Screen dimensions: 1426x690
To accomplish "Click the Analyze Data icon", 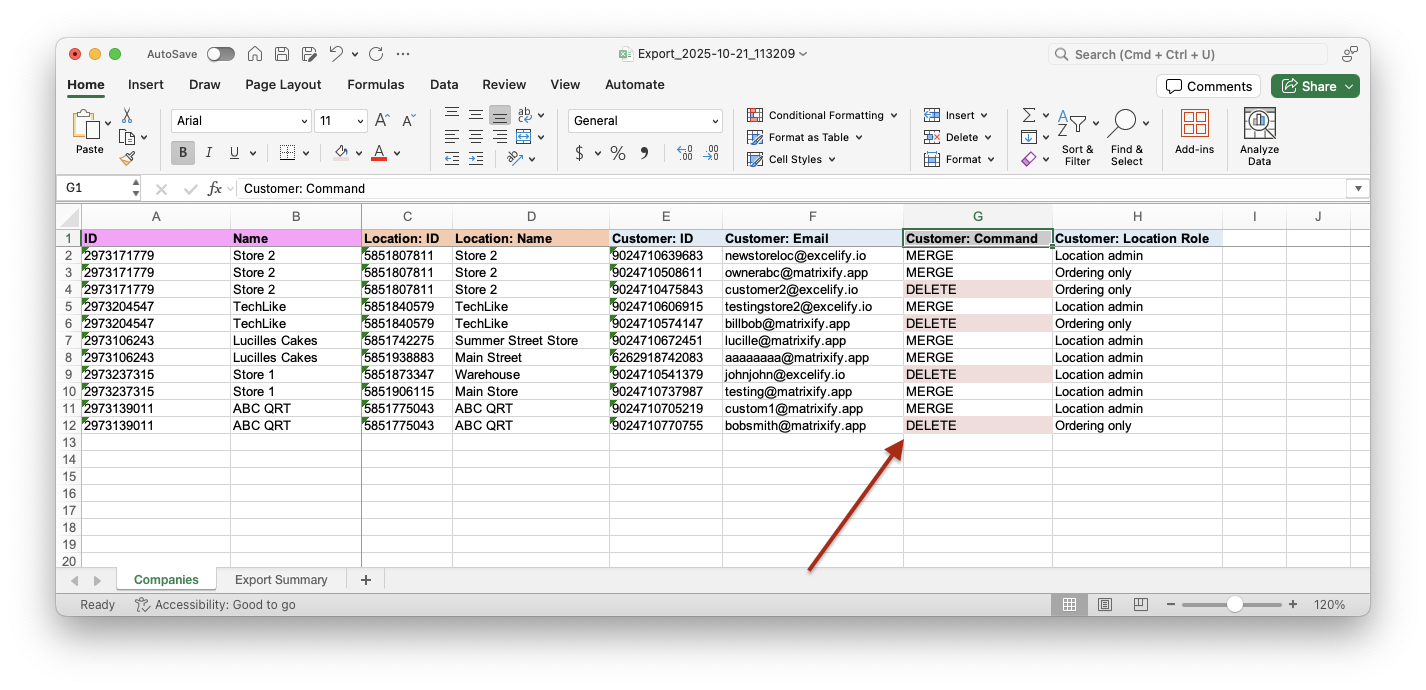I will [x=1259, y=124].
